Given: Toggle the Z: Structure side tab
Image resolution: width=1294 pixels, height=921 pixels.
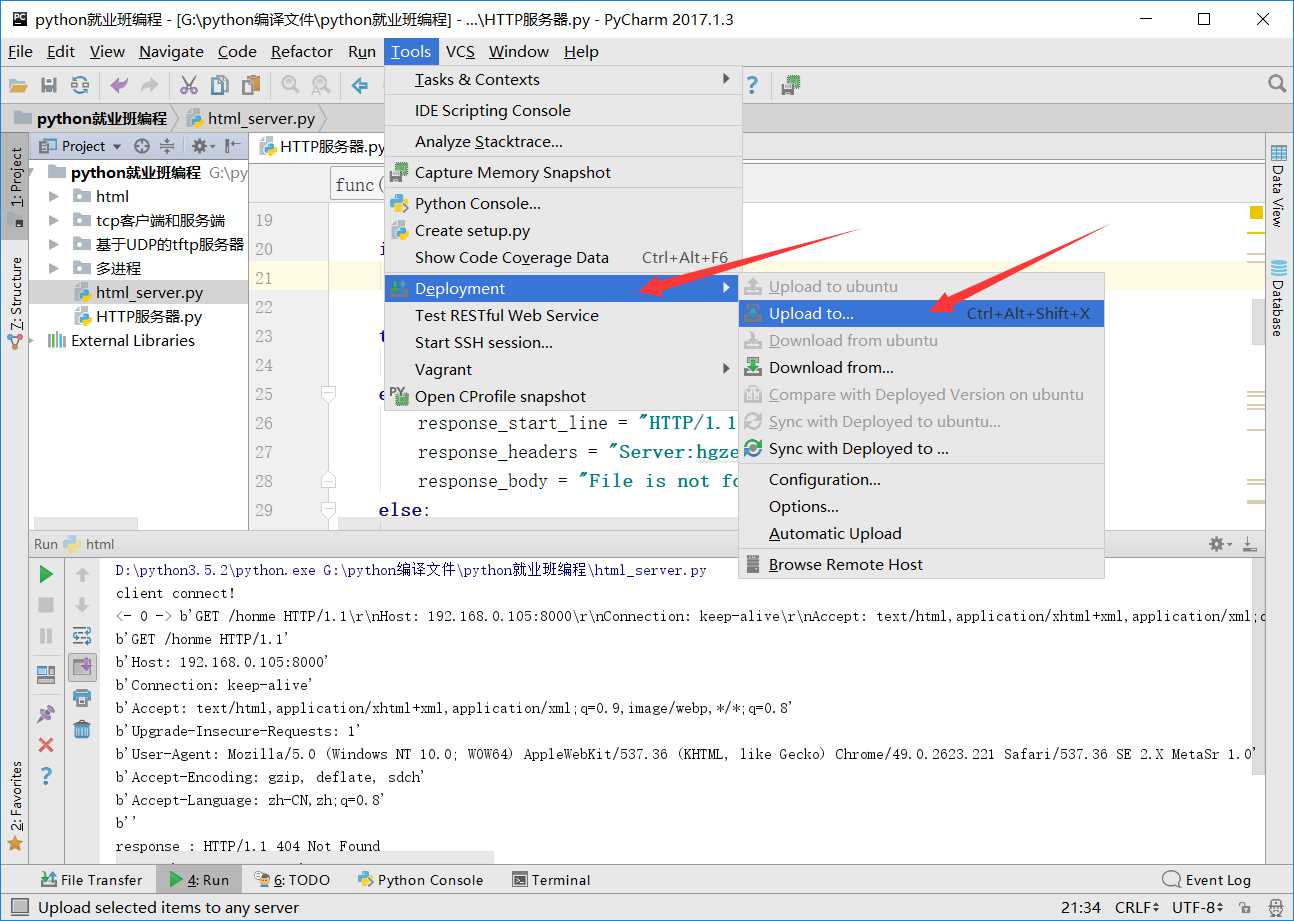Looking at the screenshot, I should tap(16, 302).
